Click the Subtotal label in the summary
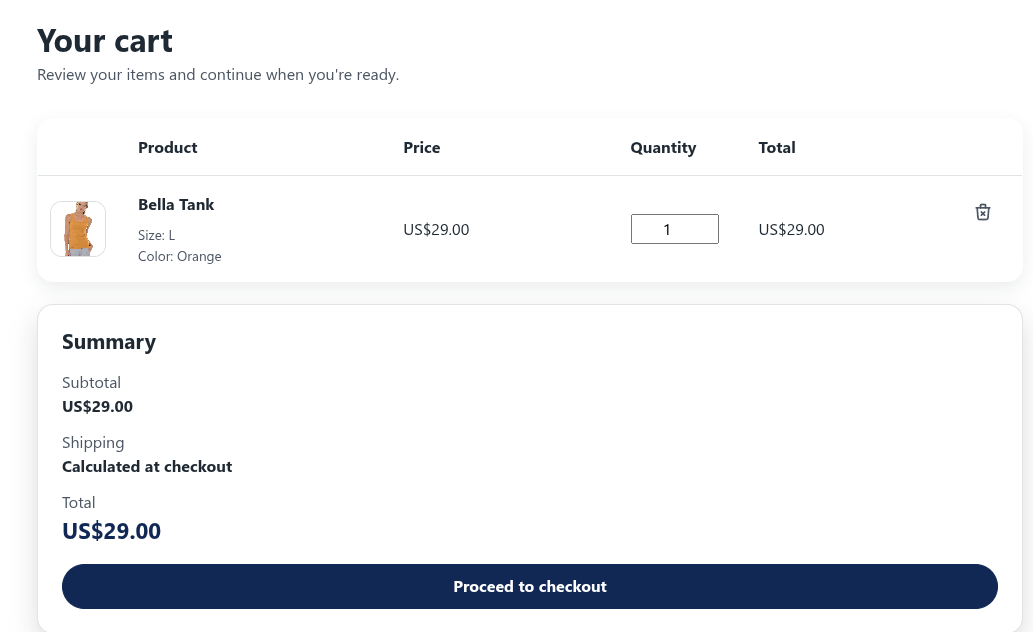 [91, 382]
